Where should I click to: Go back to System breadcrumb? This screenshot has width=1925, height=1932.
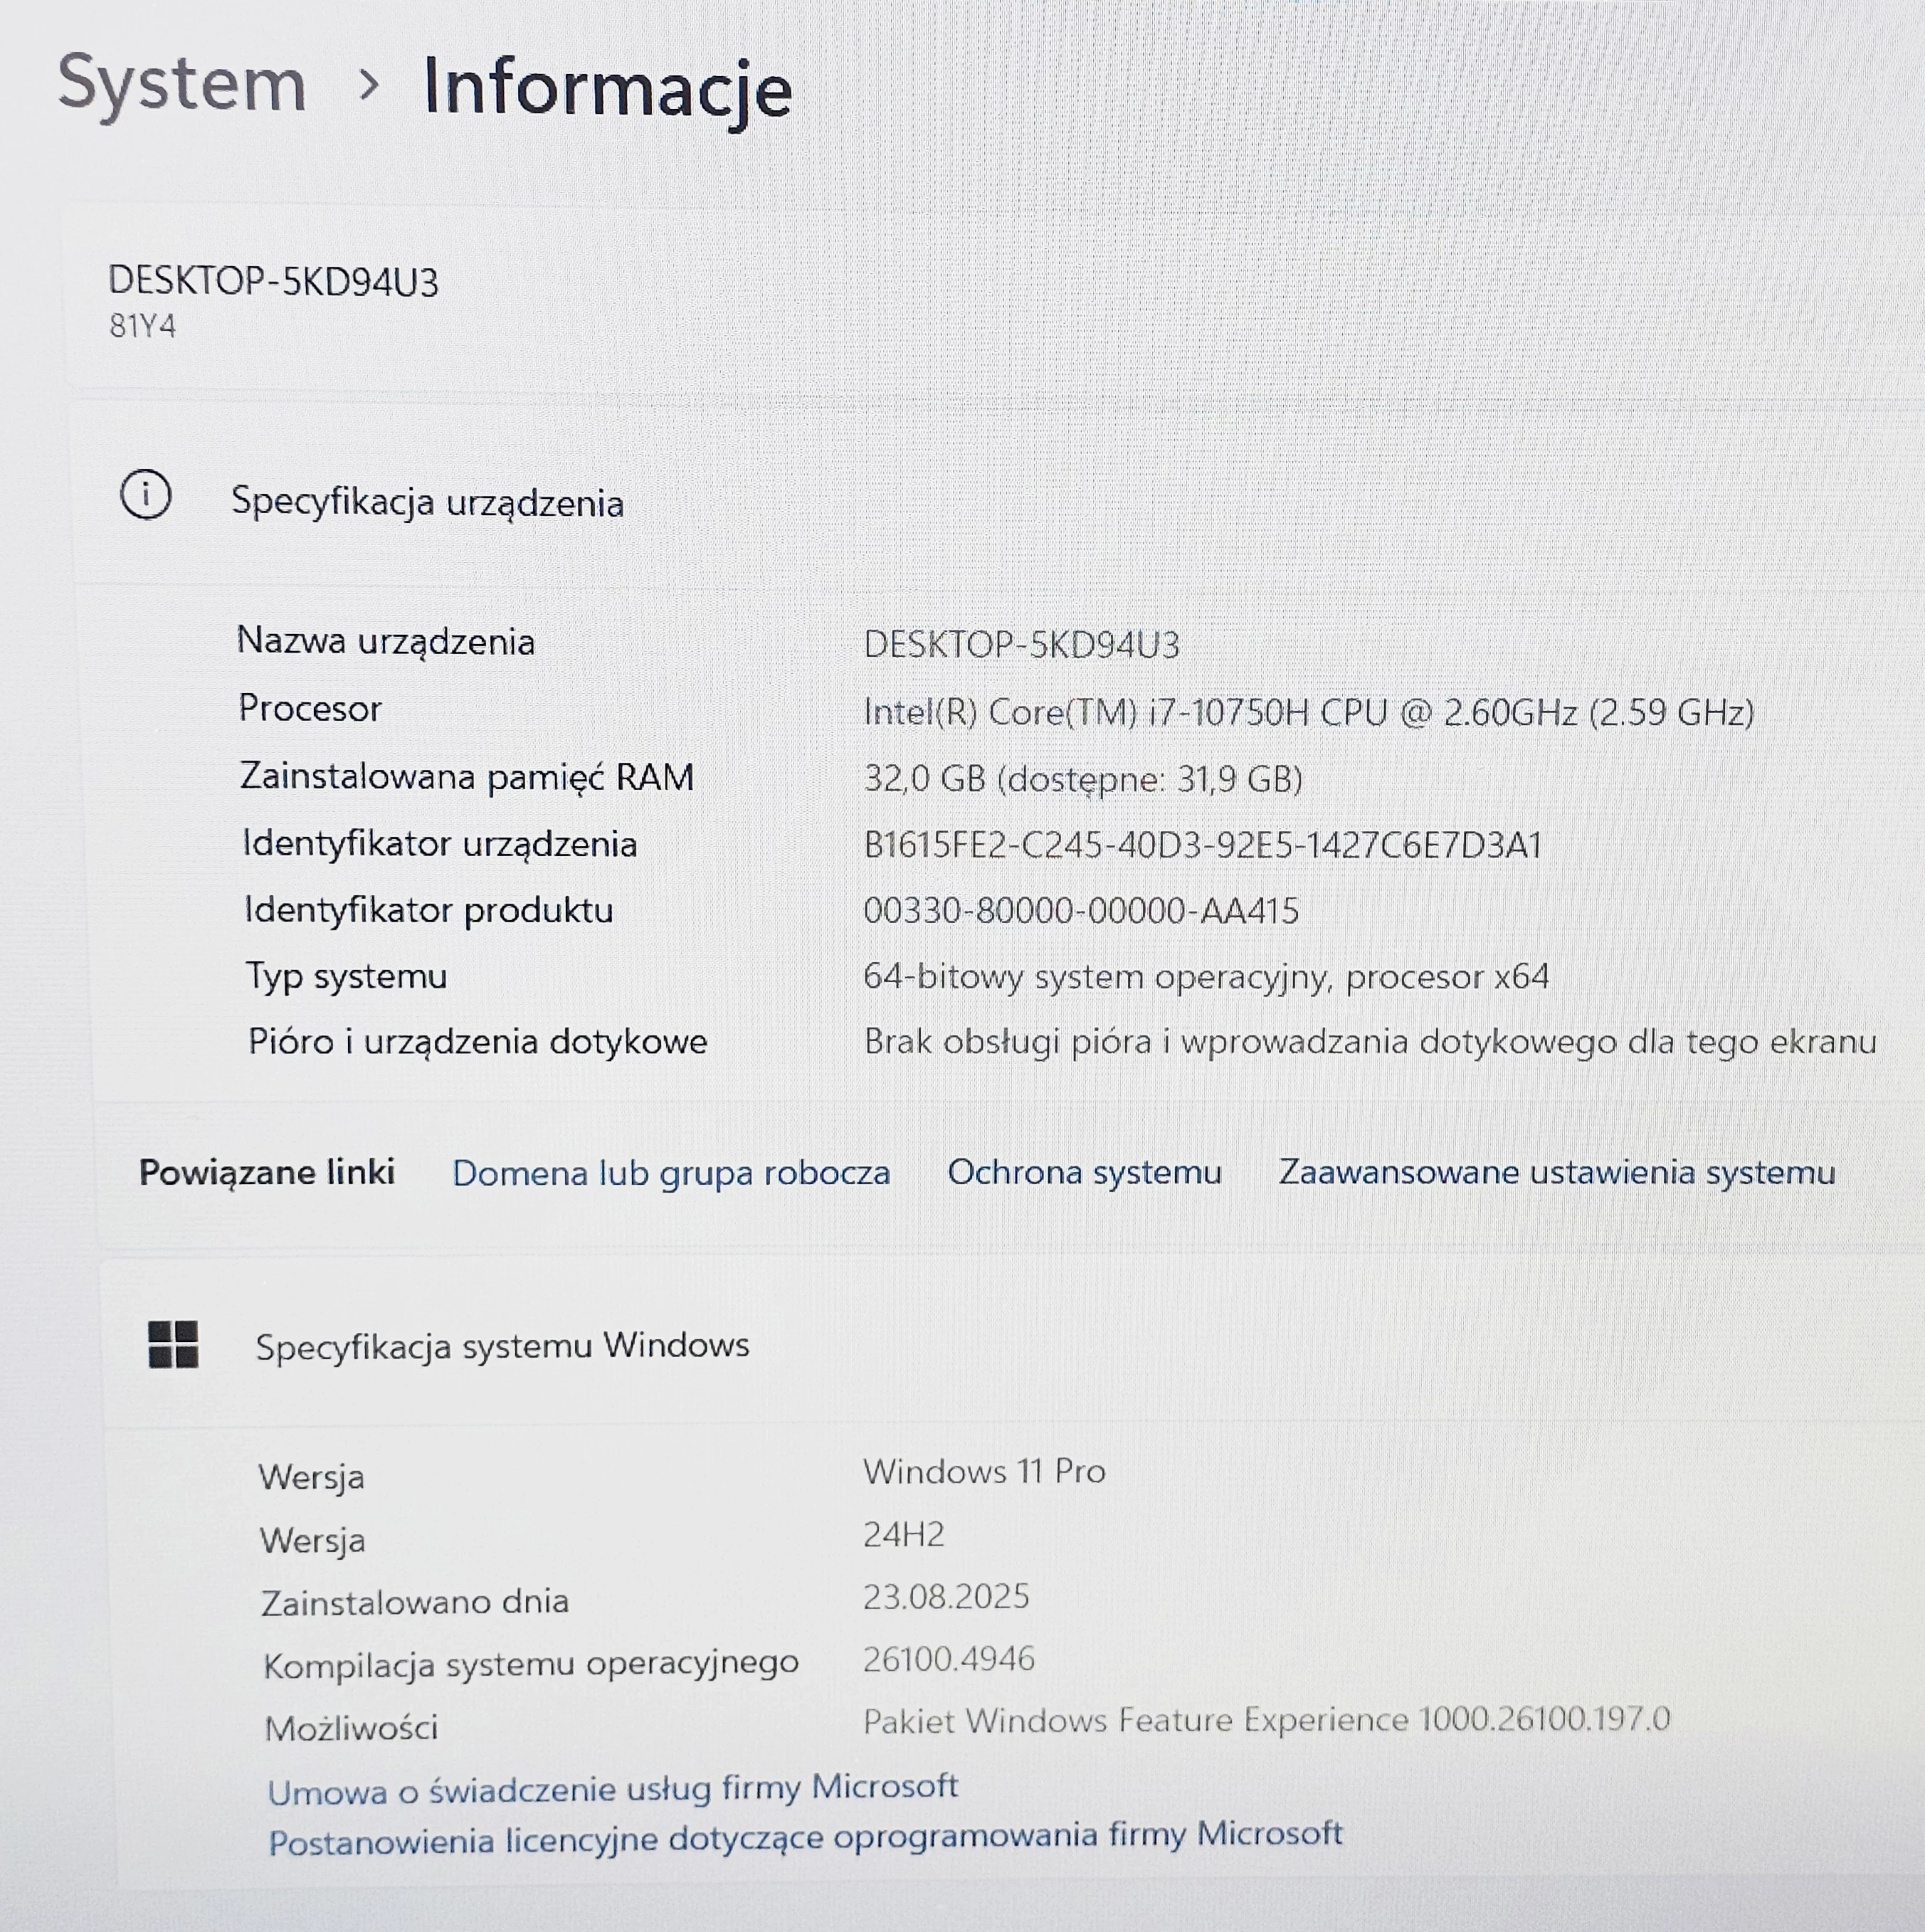[x=182, y=84]
